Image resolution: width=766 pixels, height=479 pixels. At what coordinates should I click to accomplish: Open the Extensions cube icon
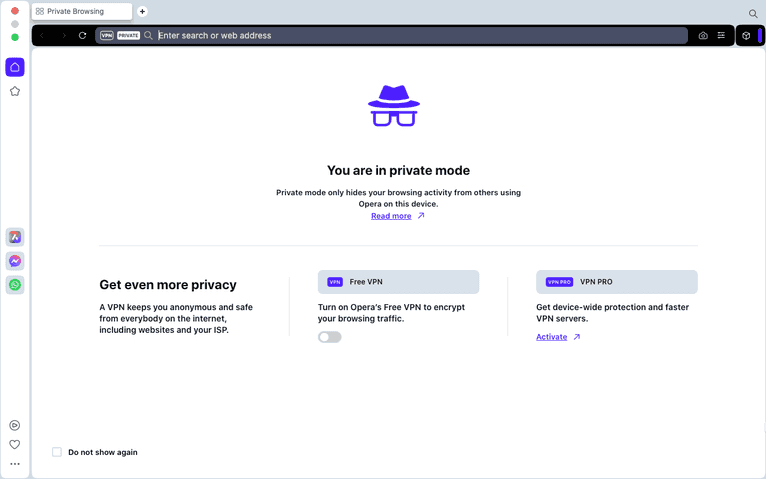pos(746,35)
